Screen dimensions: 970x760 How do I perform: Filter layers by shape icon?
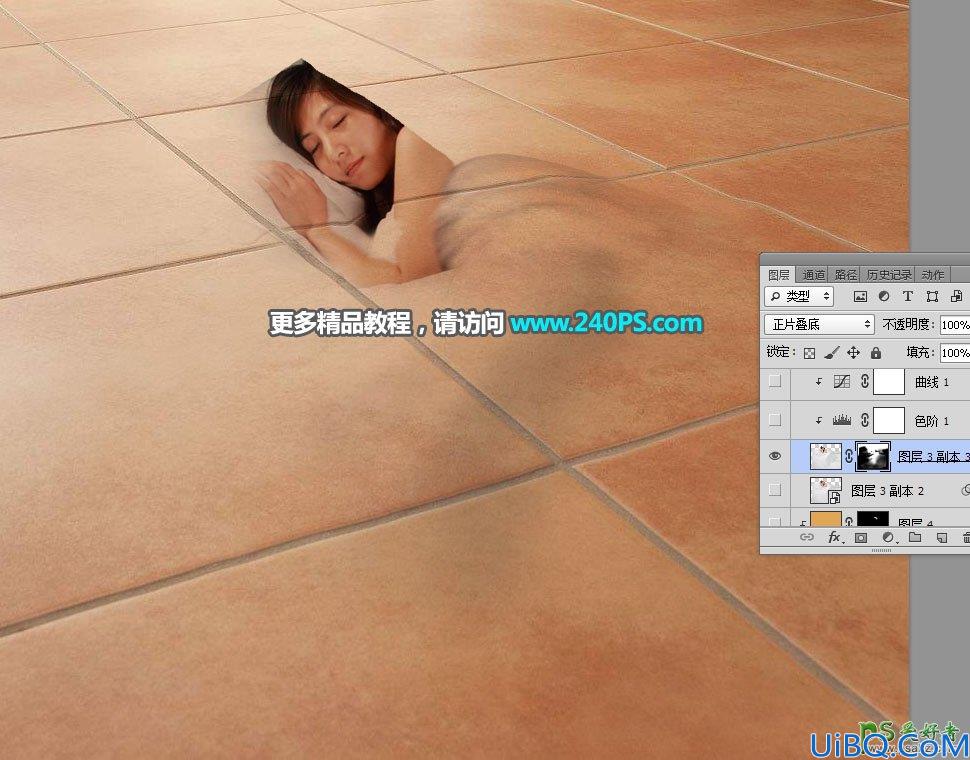coord(932,297)
